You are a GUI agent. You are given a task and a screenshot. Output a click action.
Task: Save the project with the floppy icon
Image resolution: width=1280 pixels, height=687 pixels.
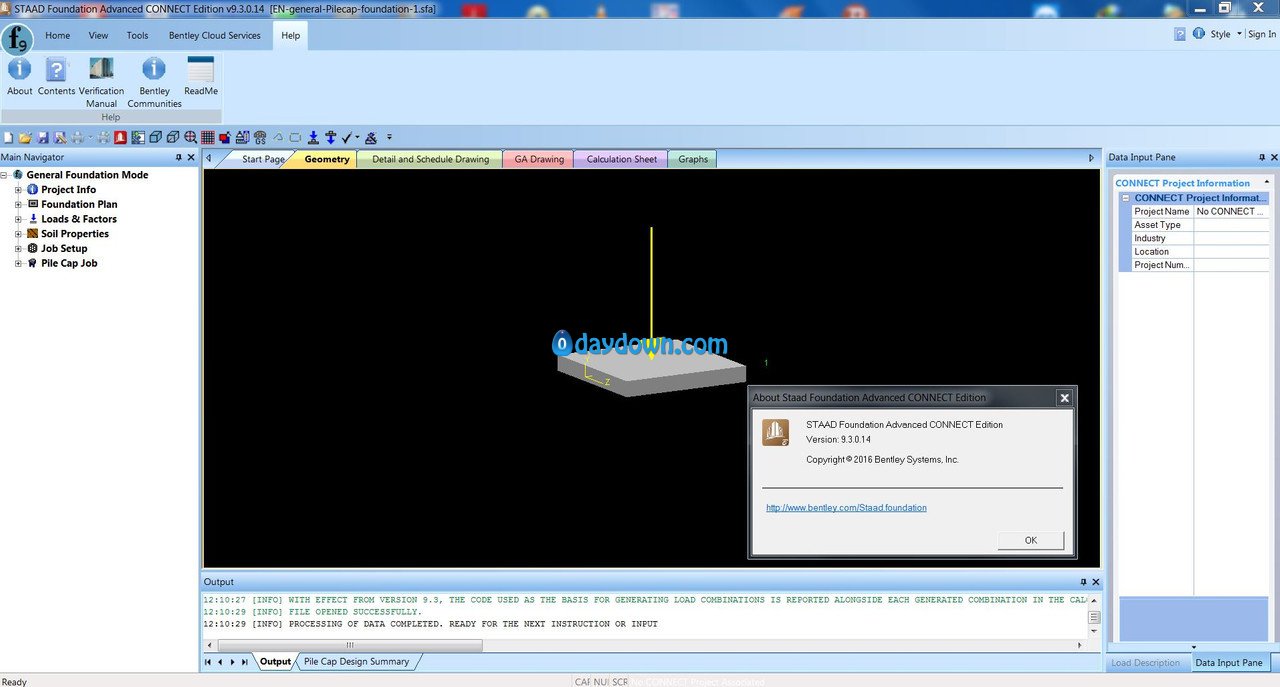coord(43,138)
